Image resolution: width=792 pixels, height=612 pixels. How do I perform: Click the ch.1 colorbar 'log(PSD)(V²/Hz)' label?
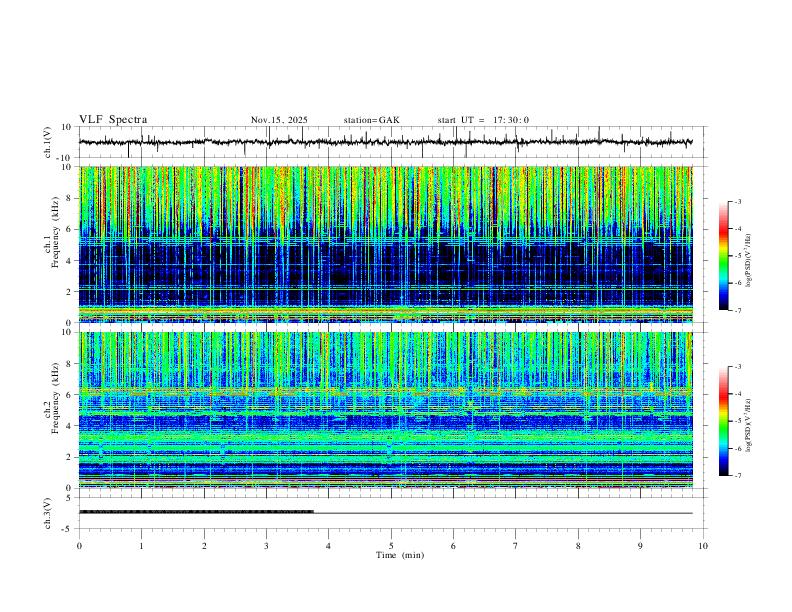[x=749, y=260]
